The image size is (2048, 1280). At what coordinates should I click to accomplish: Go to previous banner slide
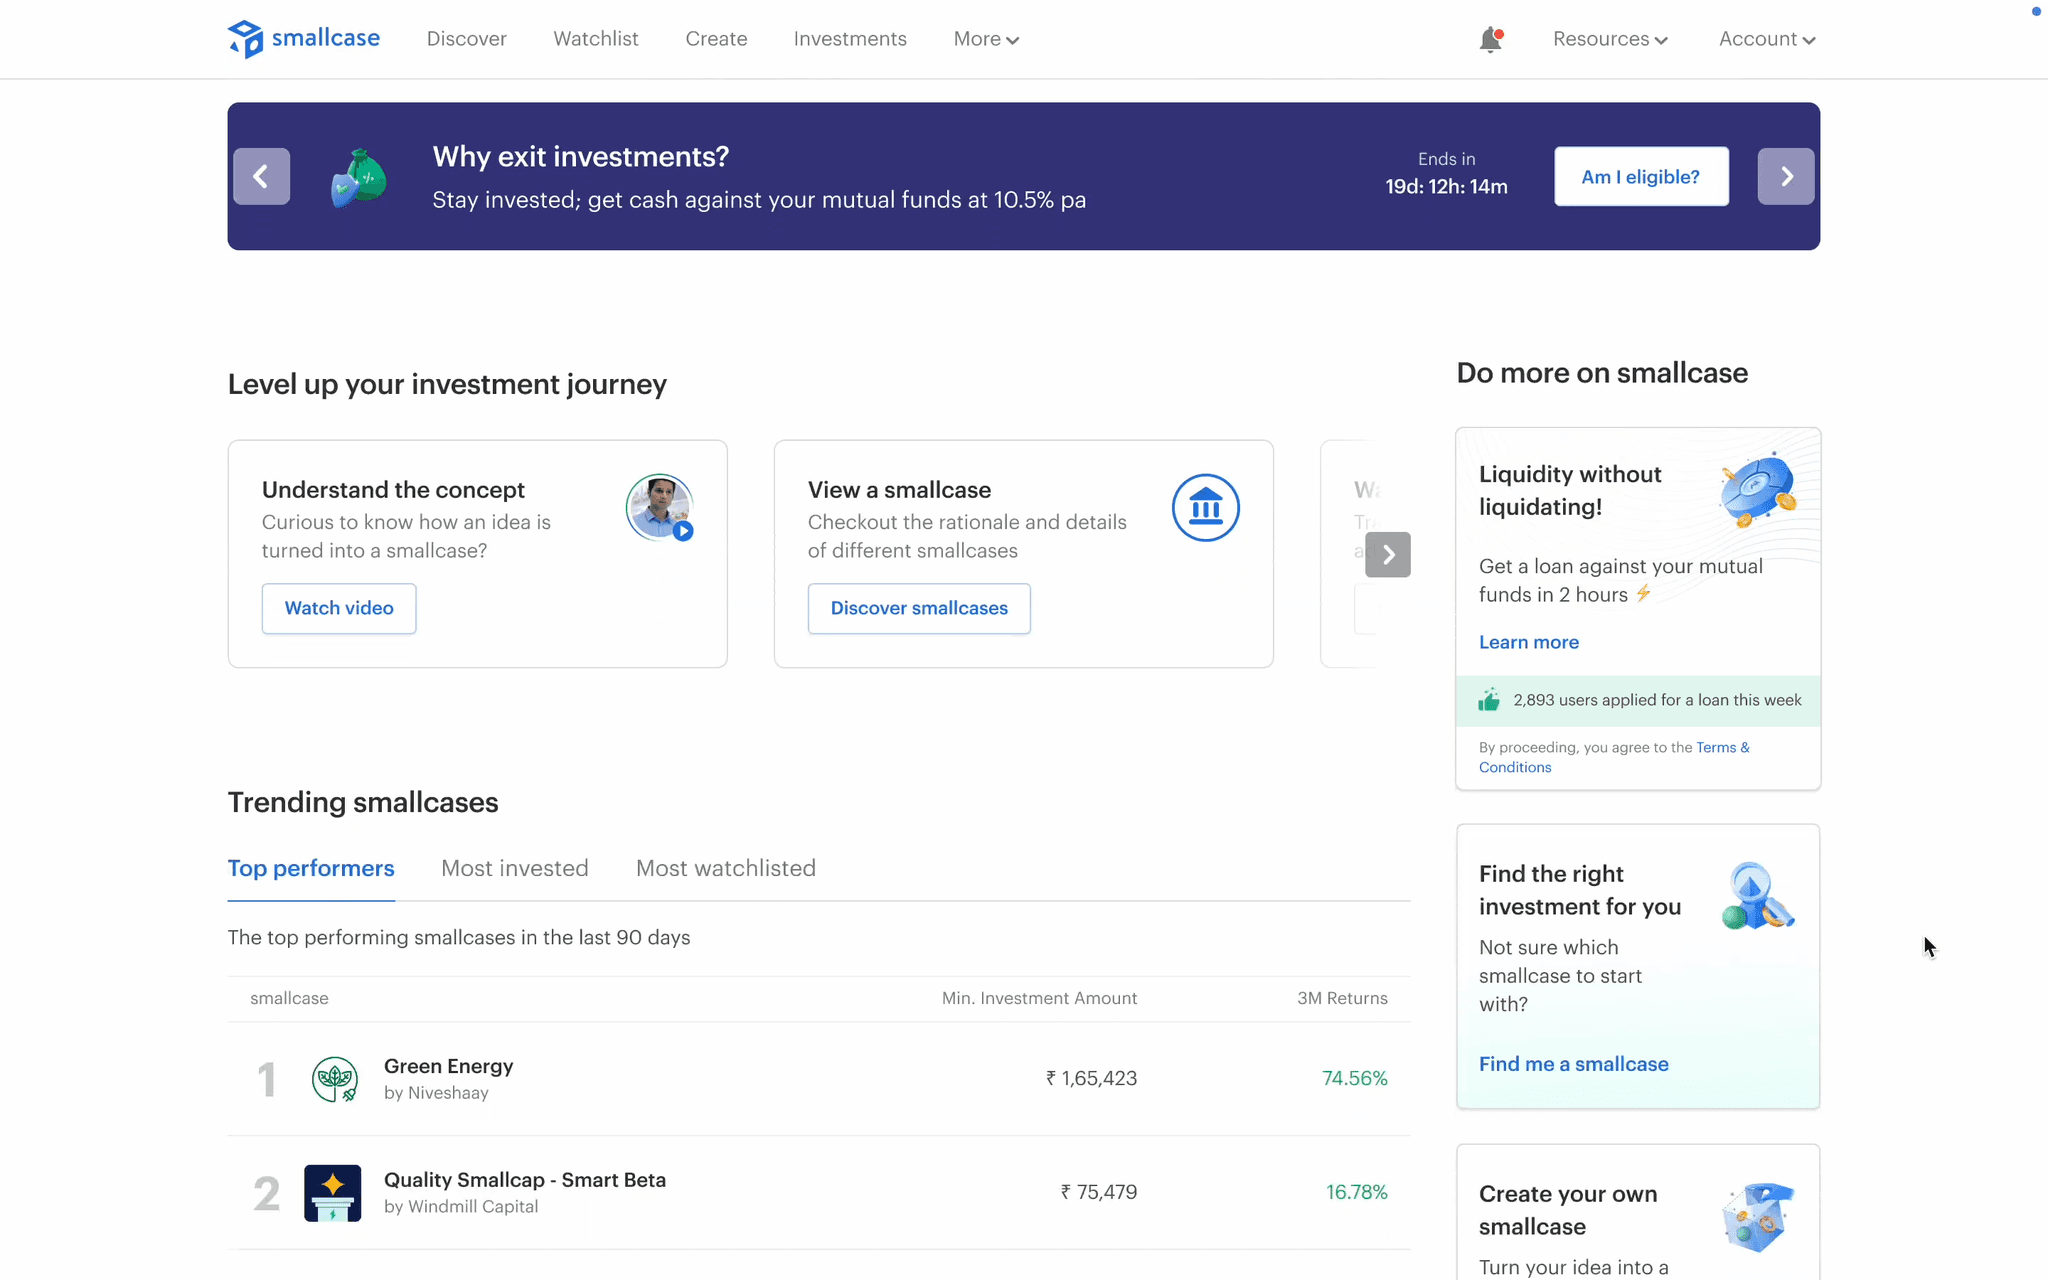[x=262, y=176]
